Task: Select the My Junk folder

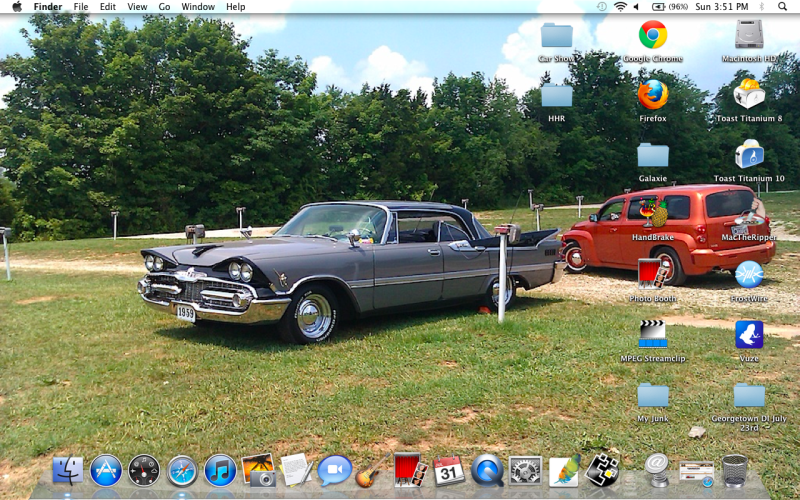Action: 653,395
